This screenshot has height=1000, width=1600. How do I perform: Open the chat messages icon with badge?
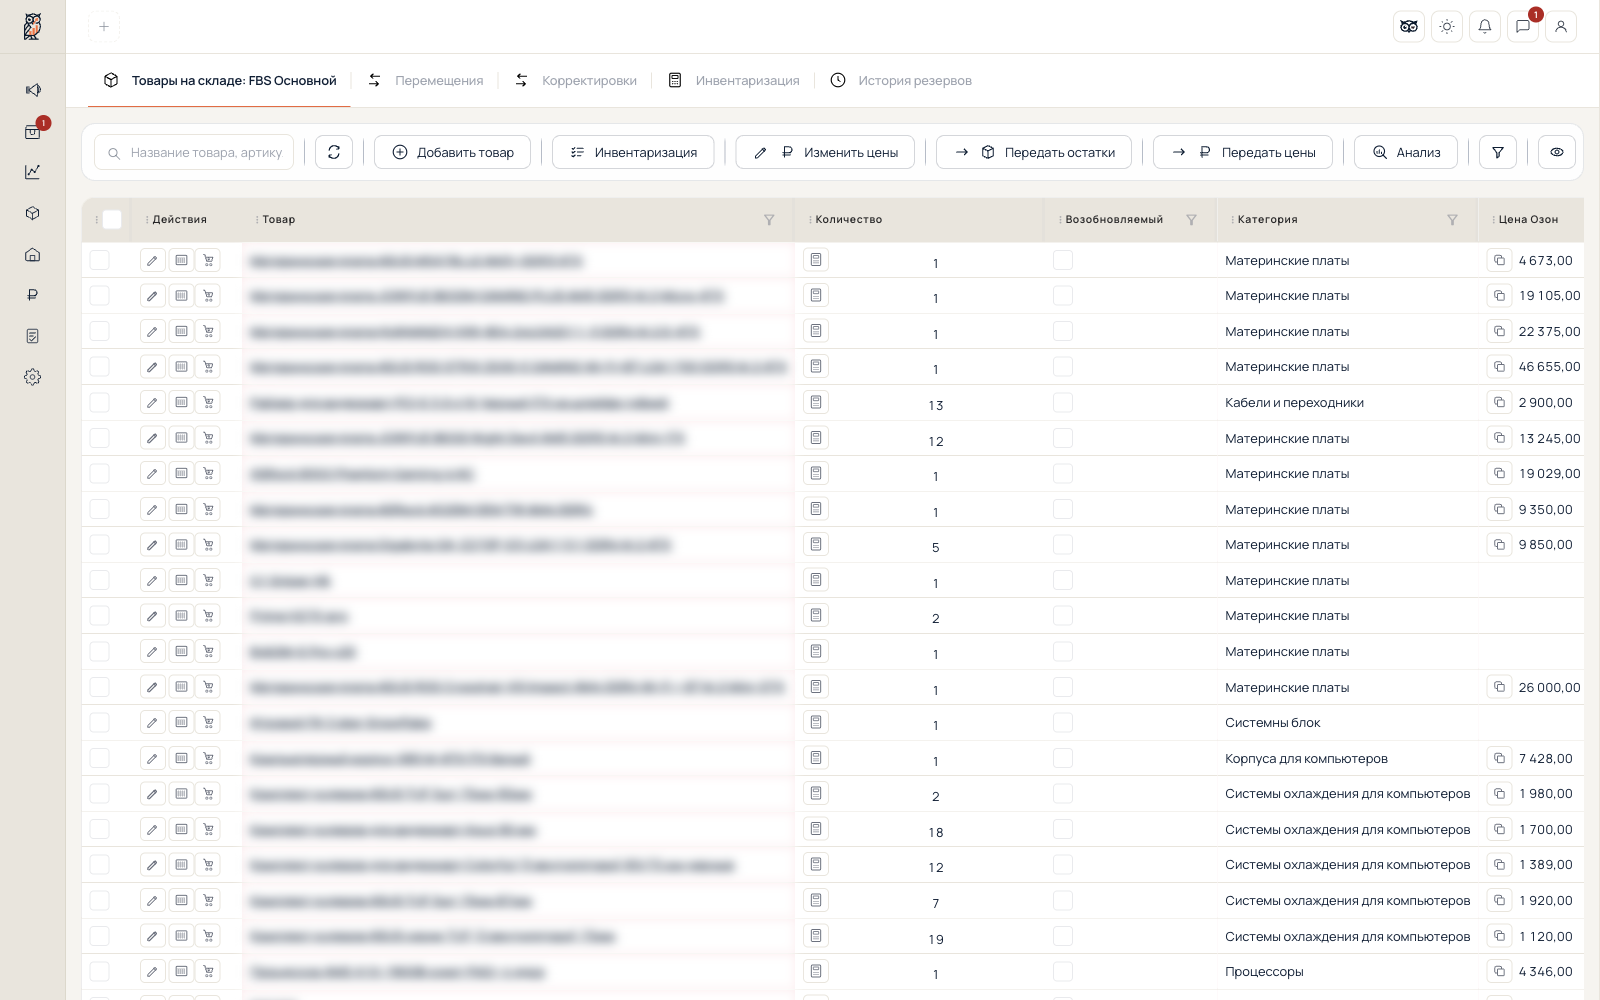1523,27
